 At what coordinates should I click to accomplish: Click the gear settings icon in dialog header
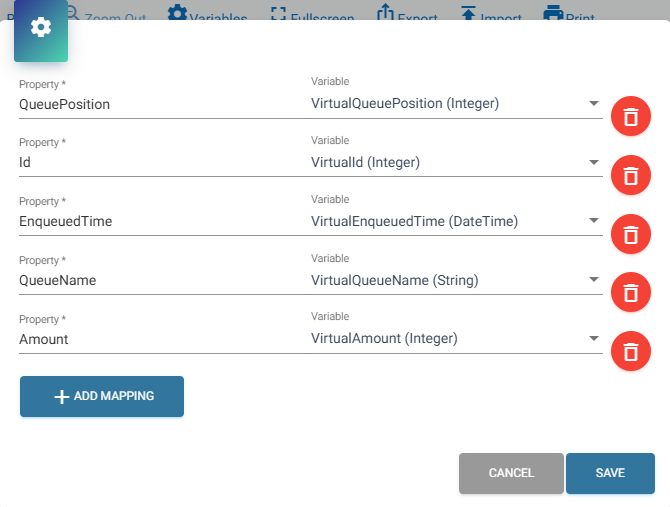pos(41,27)
